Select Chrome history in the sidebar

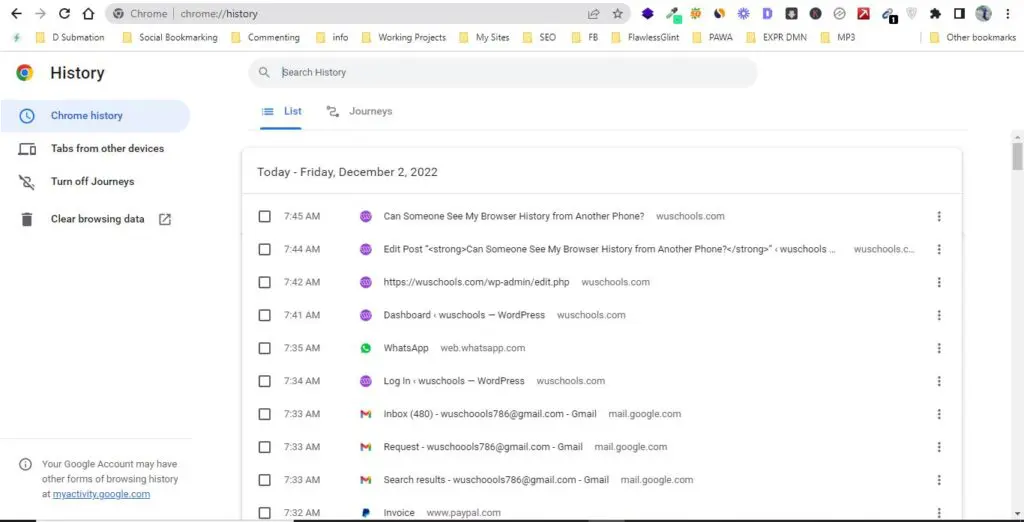click(95, 116)
